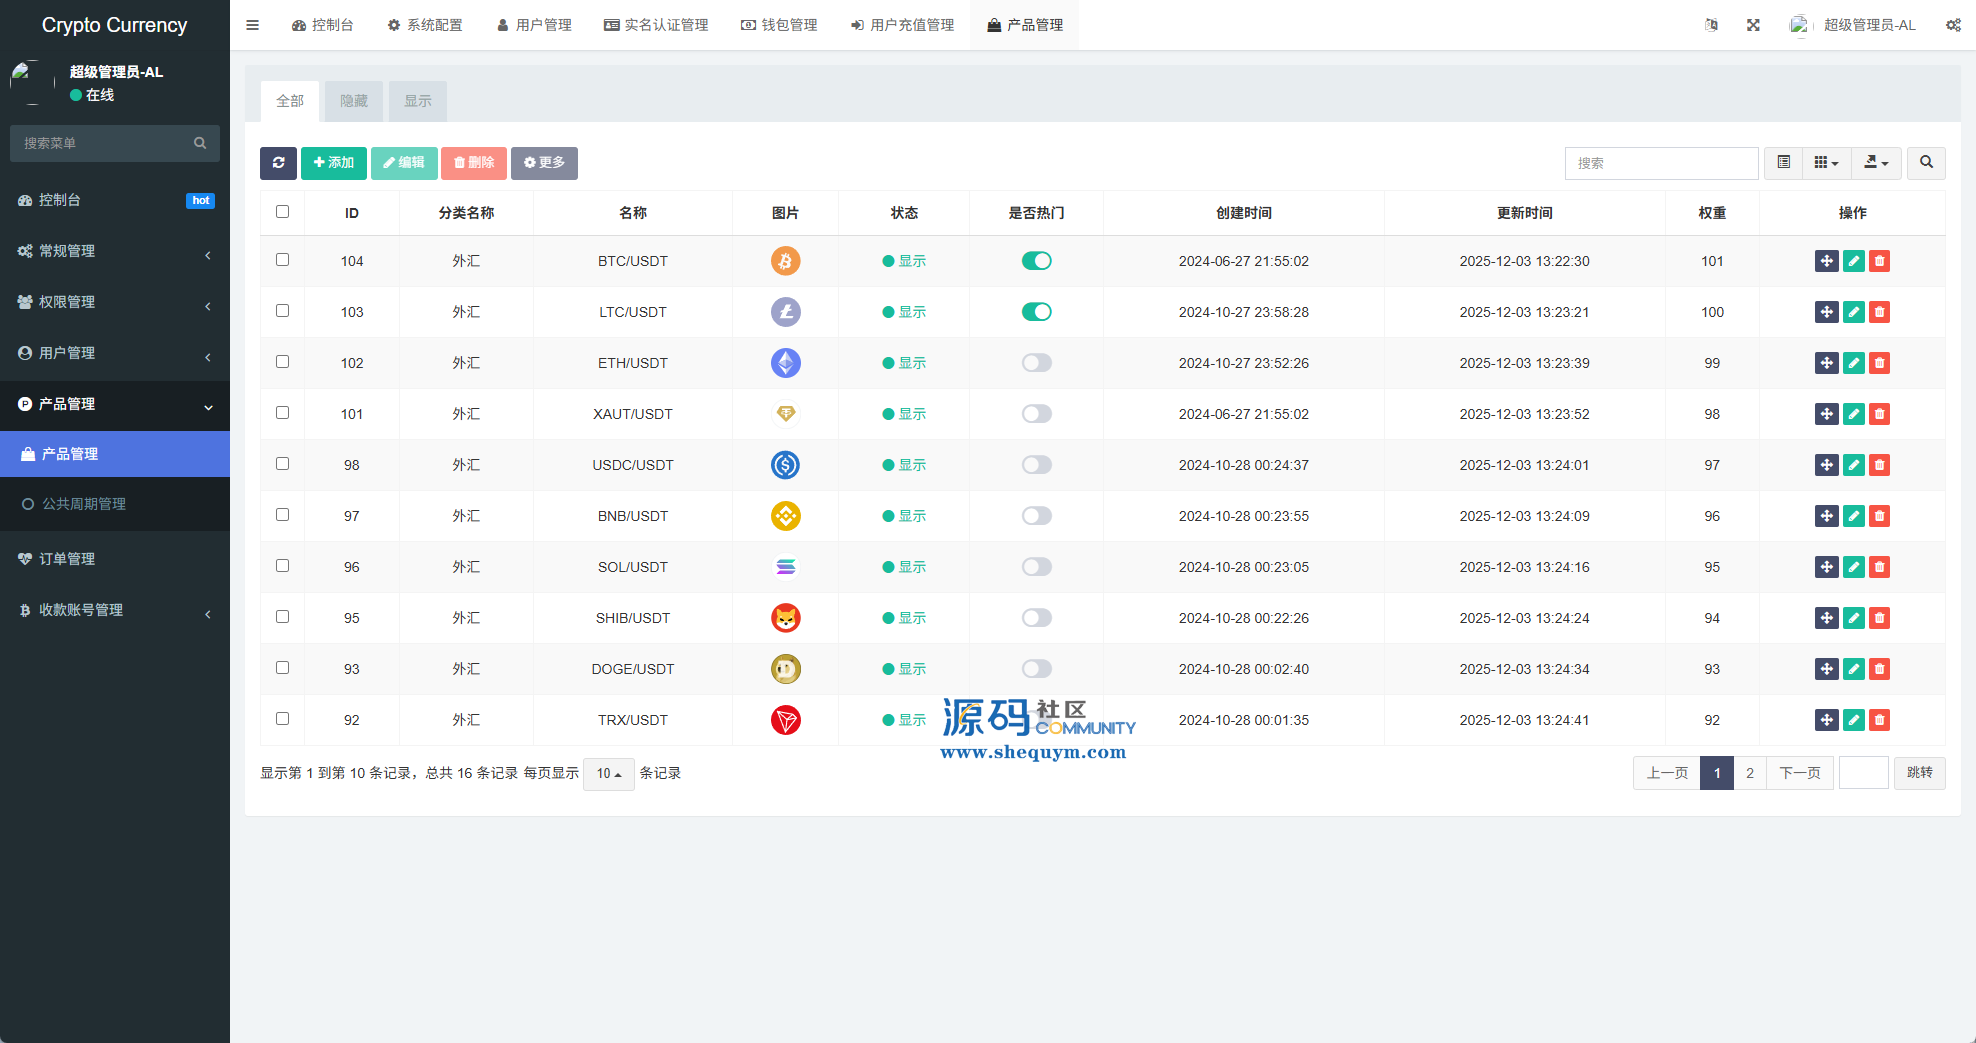Viewport: 1976px width, 1043px height.
Task: Switch to the 隐藏 filter tab
Action: (x=353, y=101)
